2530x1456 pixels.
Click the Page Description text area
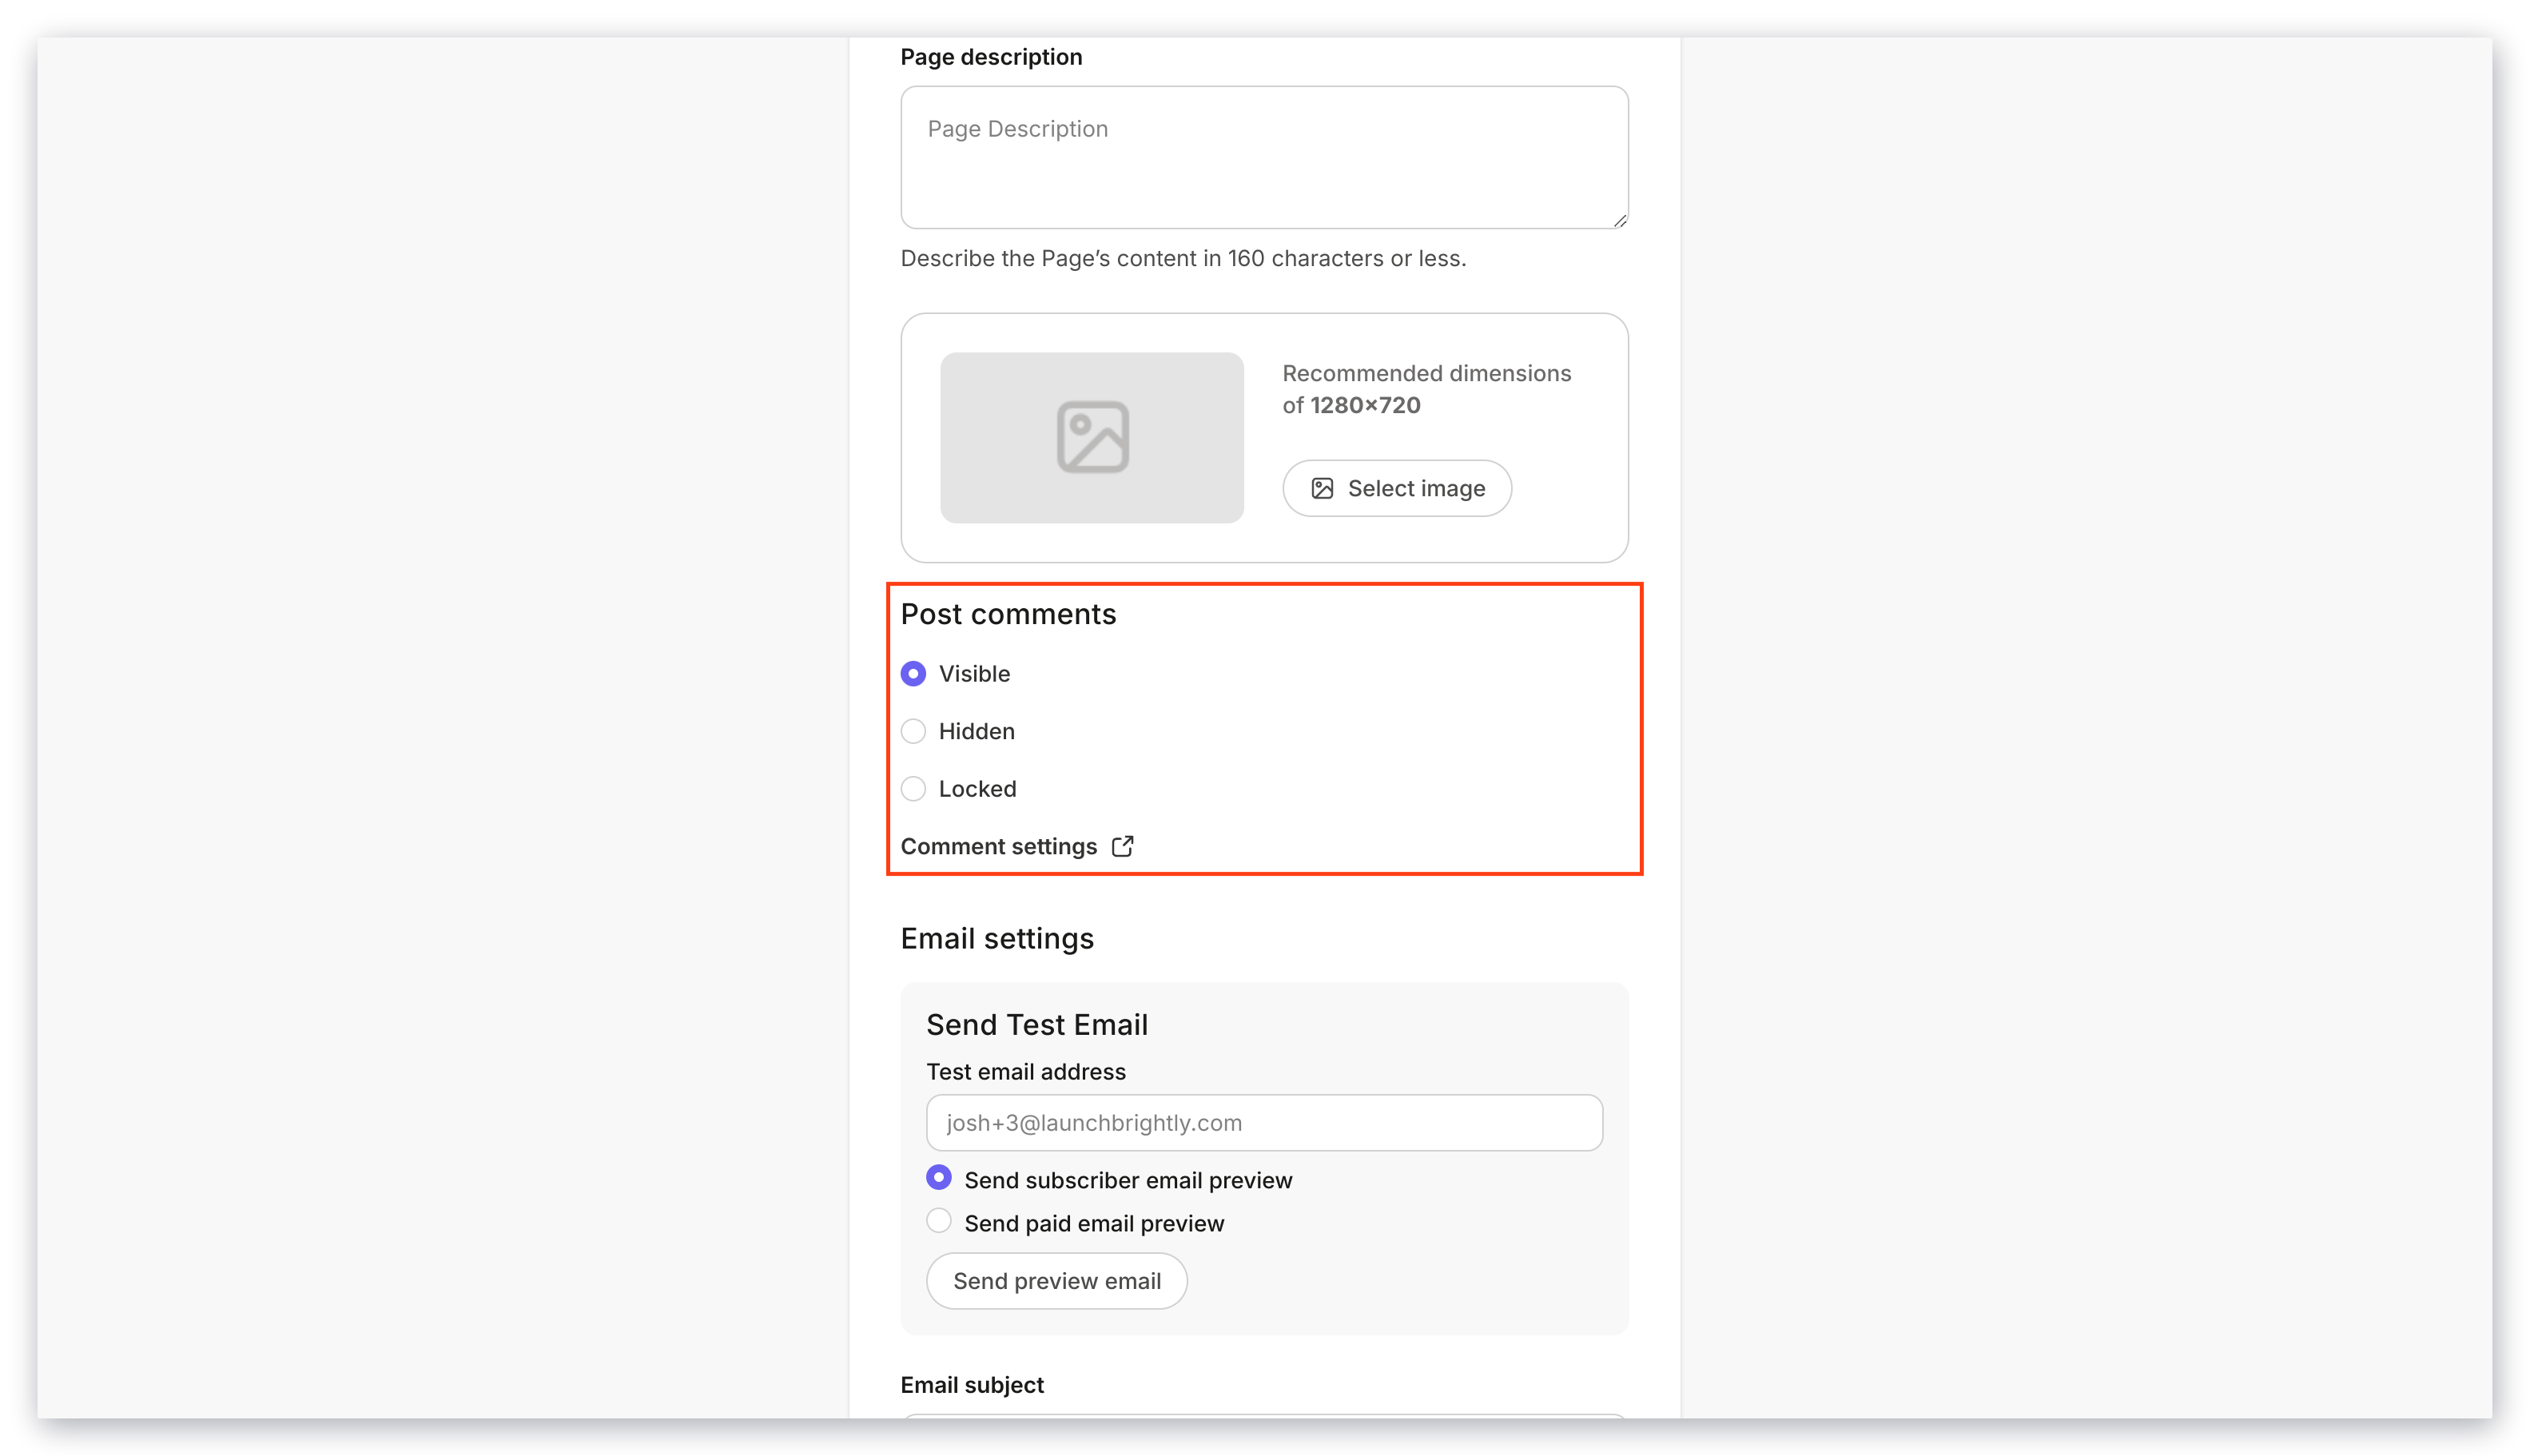tap(1264, 157)
